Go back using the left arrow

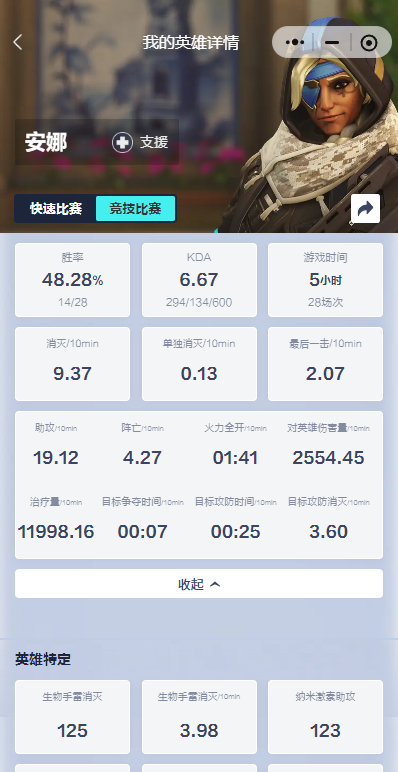[18, 42]
